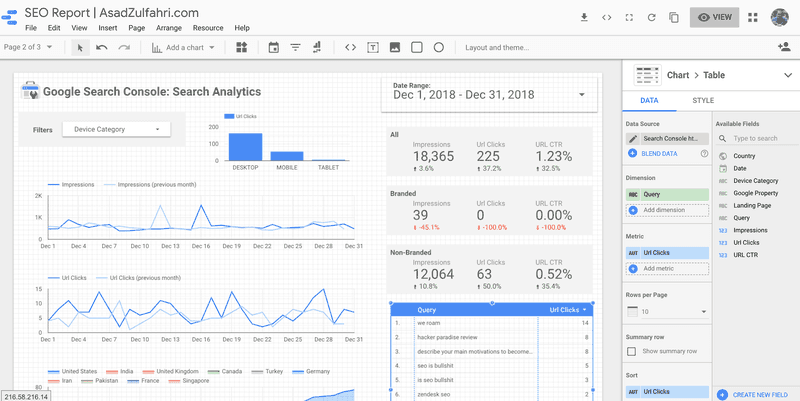Viewport: 800px width, 401px height.
Task: Click the 'we roam' table row
Action: [x=492, y=323]
